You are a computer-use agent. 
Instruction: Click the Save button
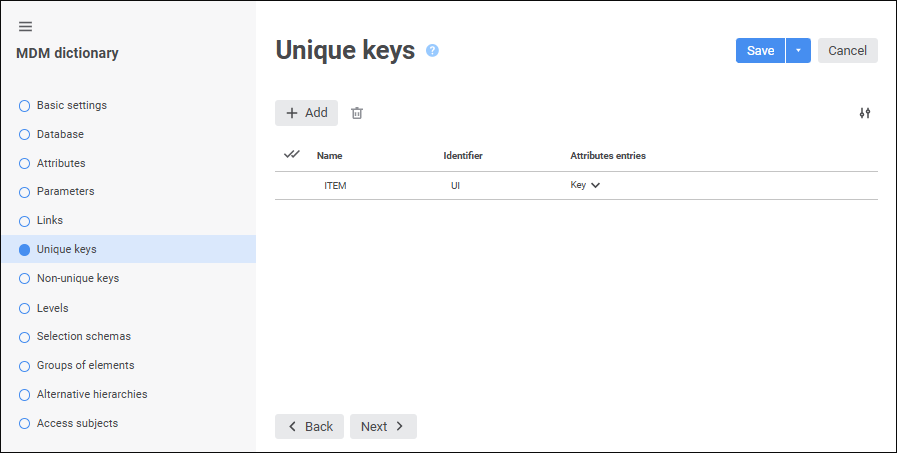tap(760, 51)
